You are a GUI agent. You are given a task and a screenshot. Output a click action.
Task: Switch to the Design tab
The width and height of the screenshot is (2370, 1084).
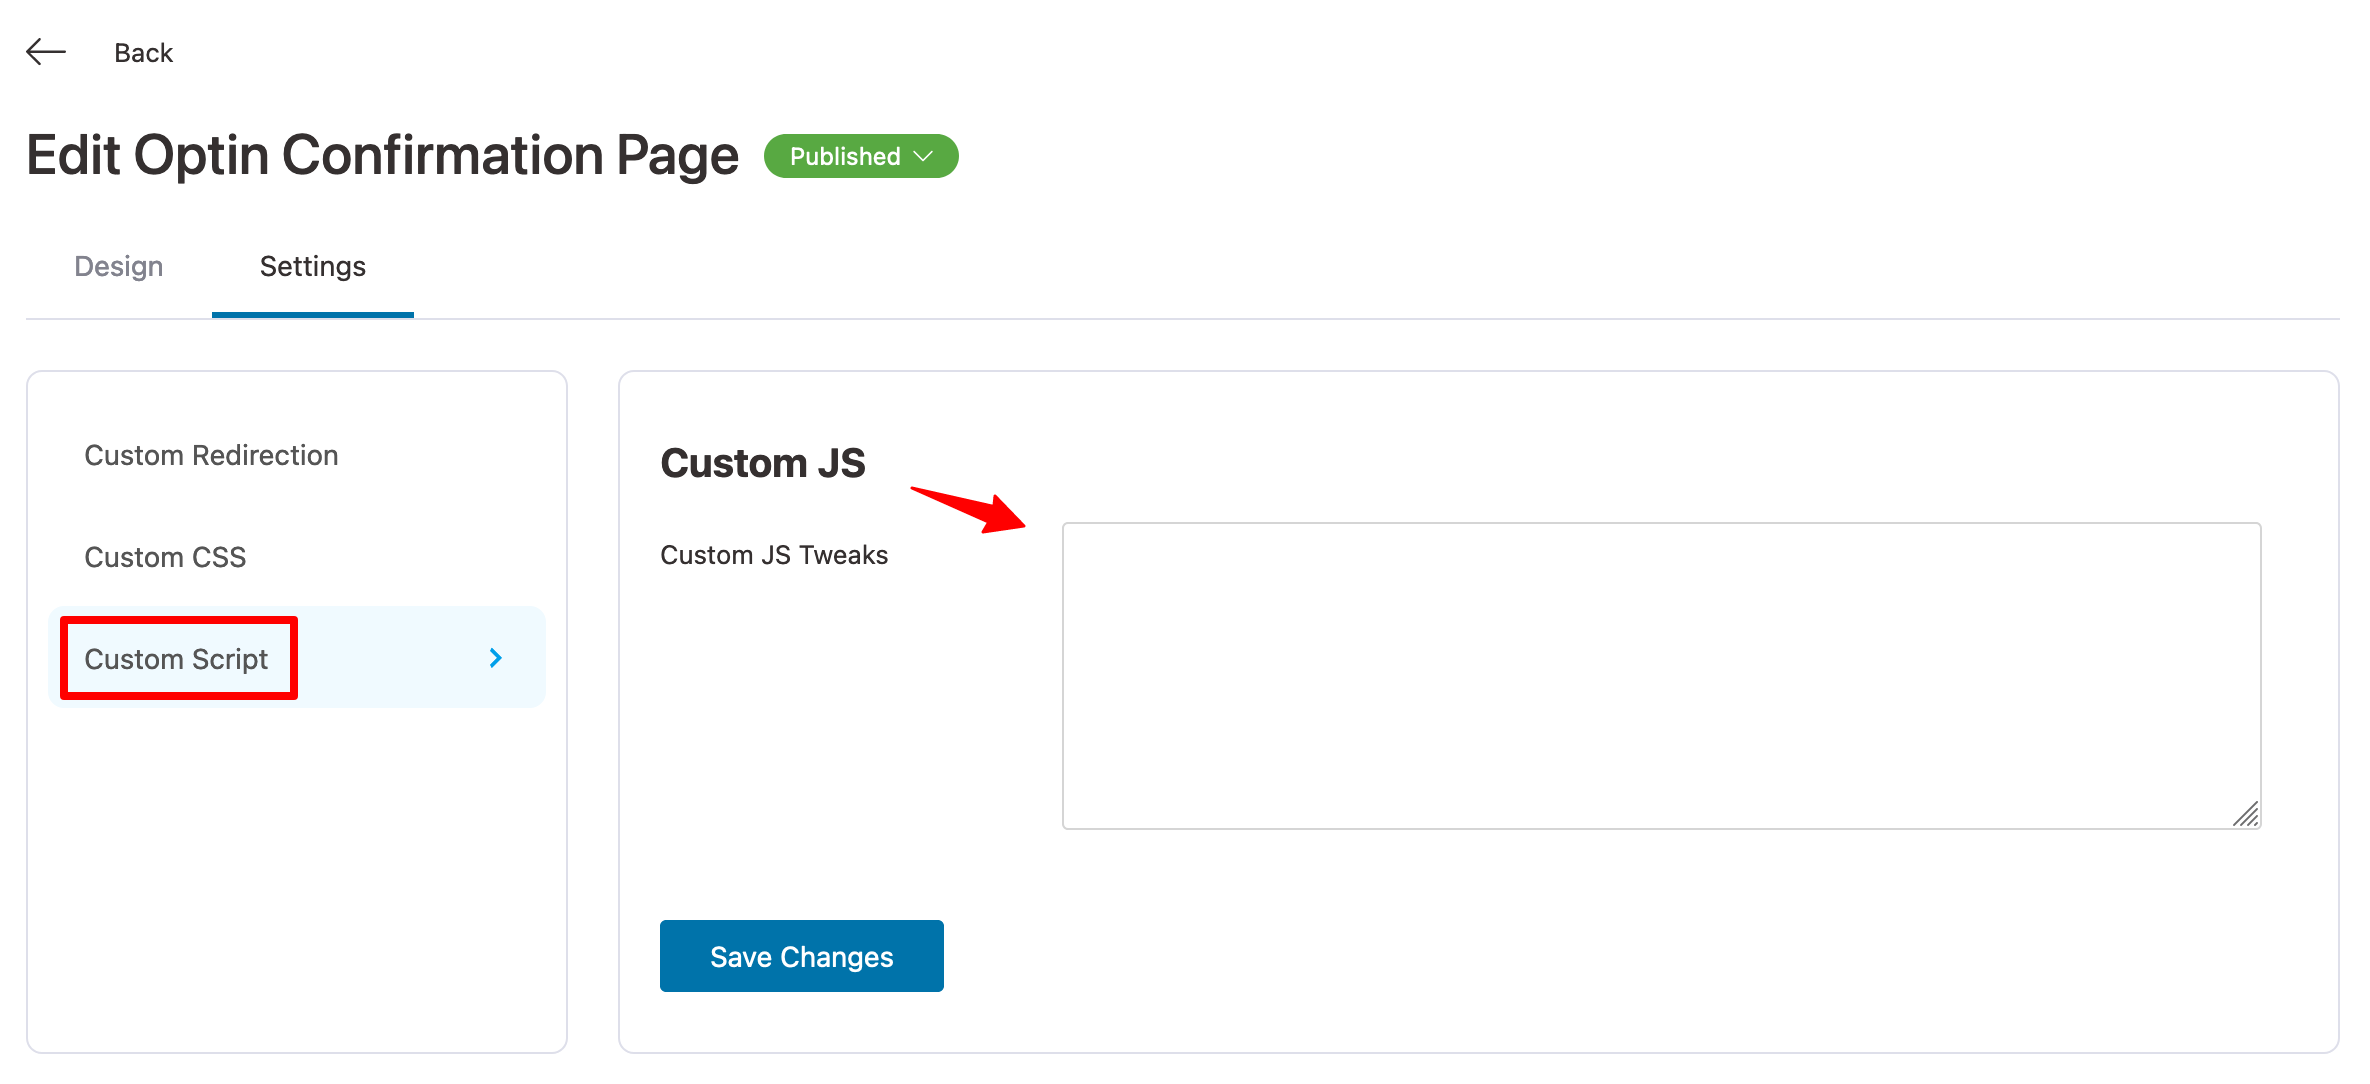coord(118,267)
